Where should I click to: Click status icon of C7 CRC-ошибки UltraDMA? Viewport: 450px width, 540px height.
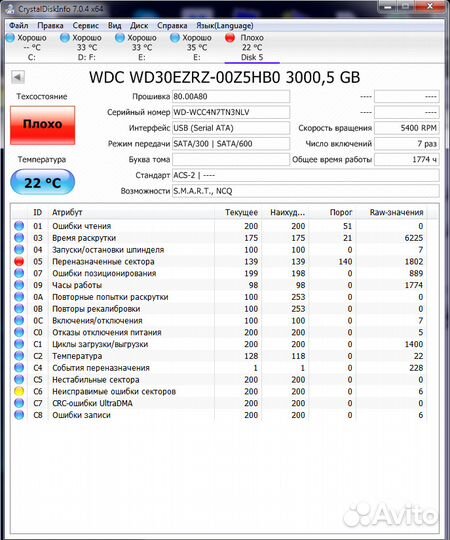click(19, 403)
